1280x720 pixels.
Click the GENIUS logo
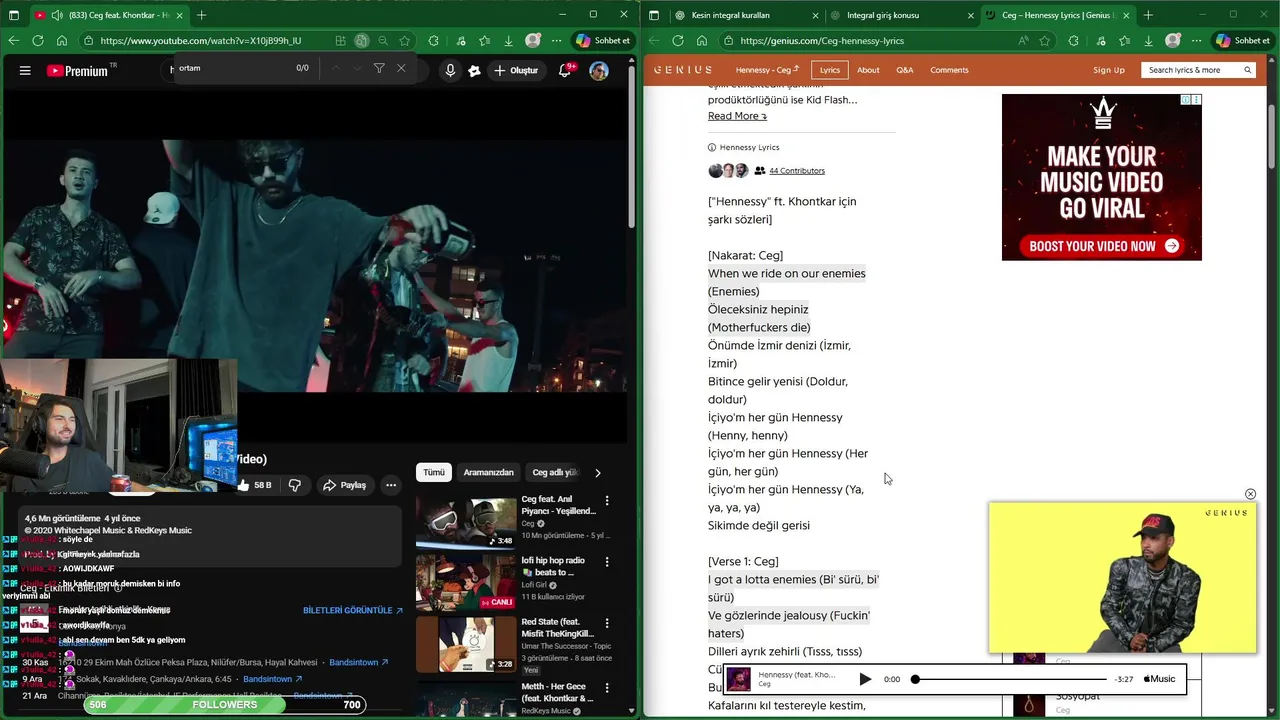pyautogui.click(x=683, y=70)
